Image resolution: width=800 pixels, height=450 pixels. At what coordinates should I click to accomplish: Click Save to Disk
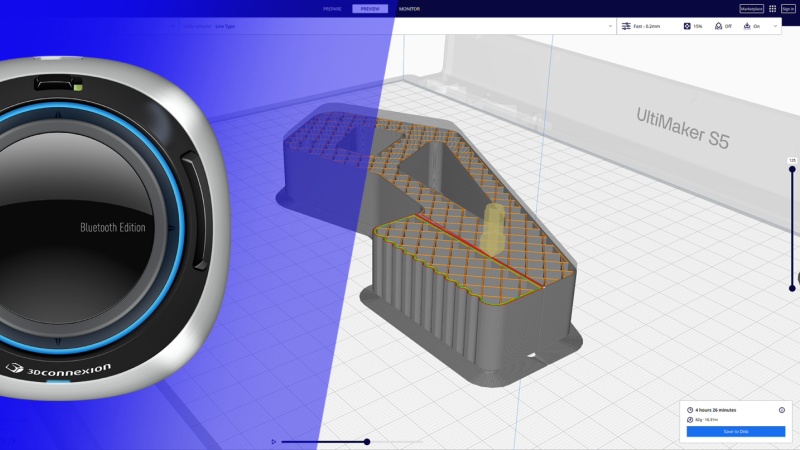coord(736,432)
